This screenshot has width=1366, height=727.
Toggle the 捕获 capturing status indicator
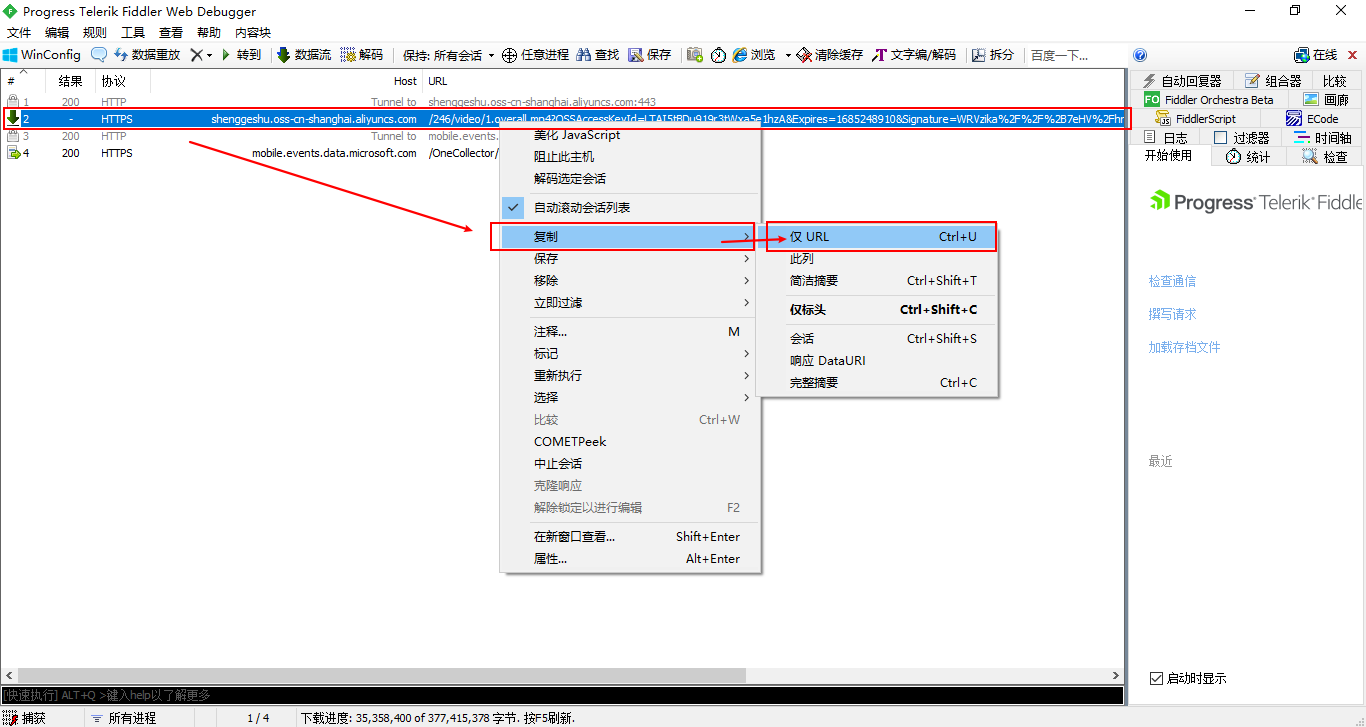(x=25, y=718)
